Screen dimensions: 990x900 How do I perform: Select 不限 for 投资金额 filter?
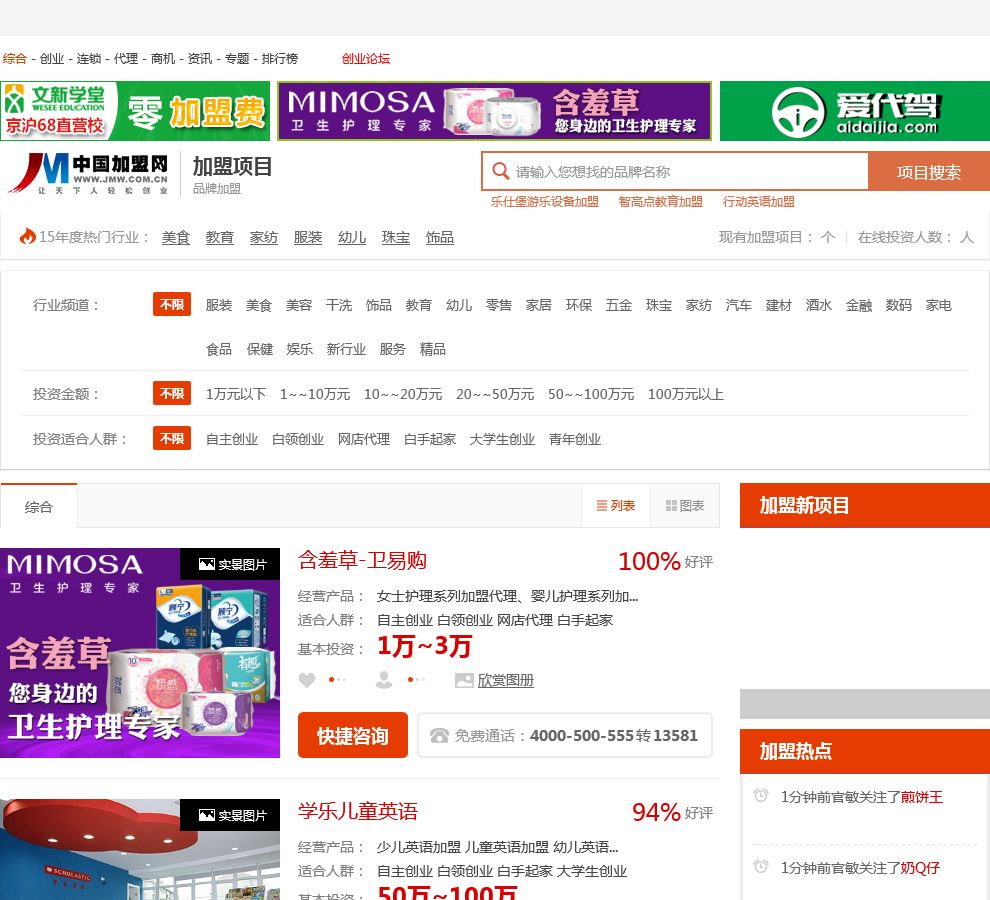[x=172, y=393]
